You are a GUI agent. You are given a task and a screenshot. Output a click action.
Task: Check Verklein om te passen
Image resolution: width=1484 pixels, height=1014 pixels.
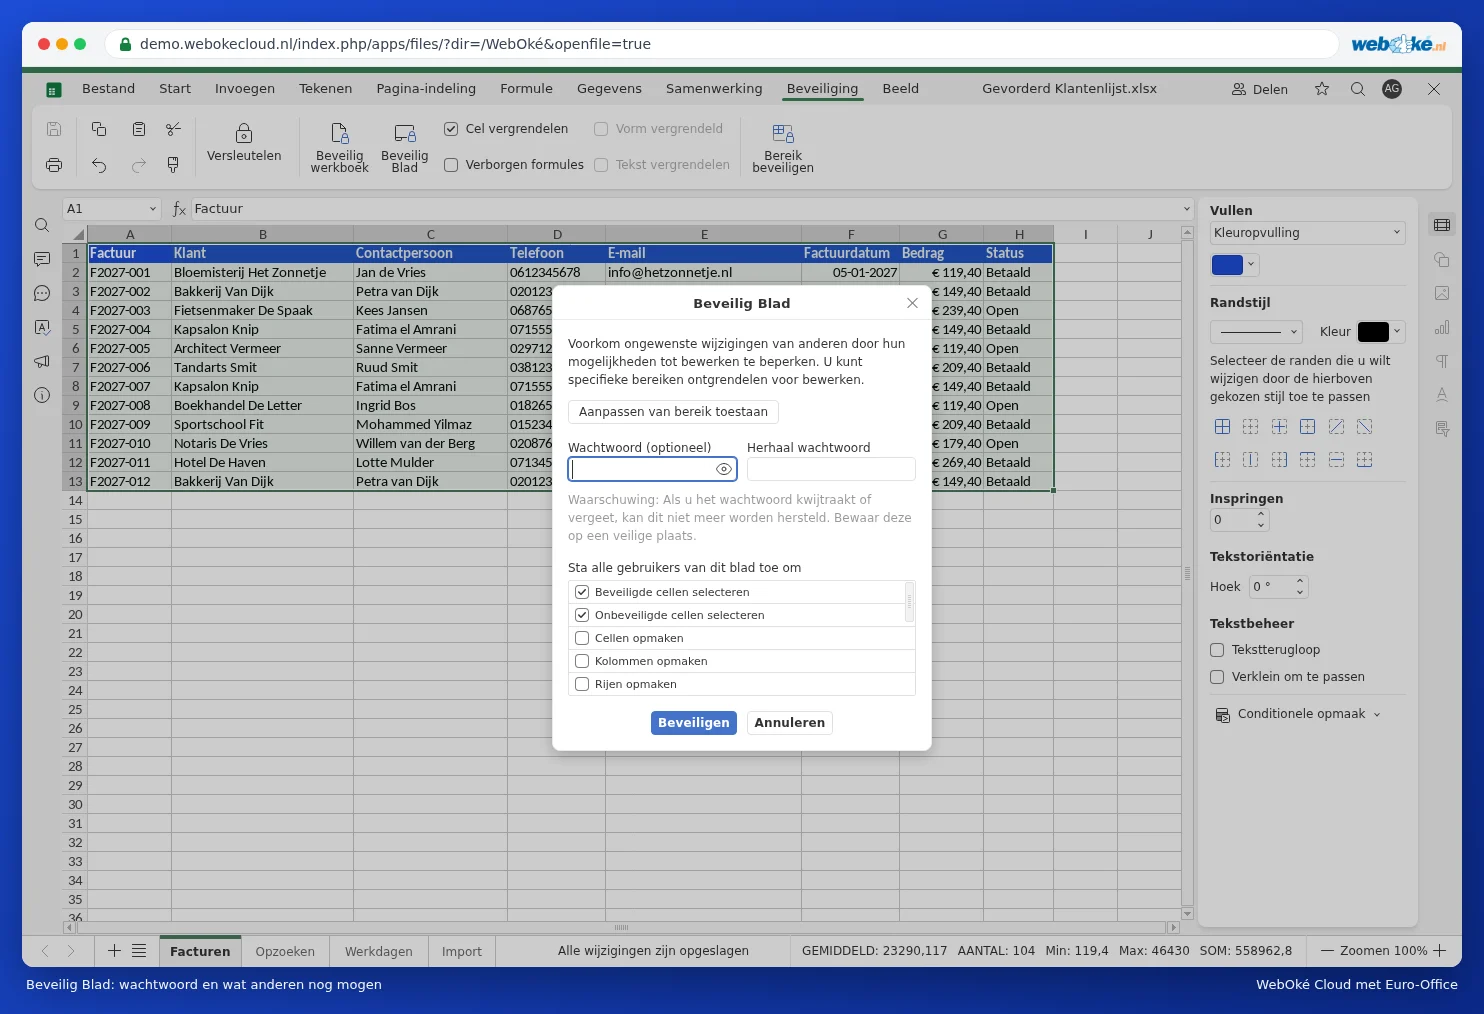coord(1217,677)
